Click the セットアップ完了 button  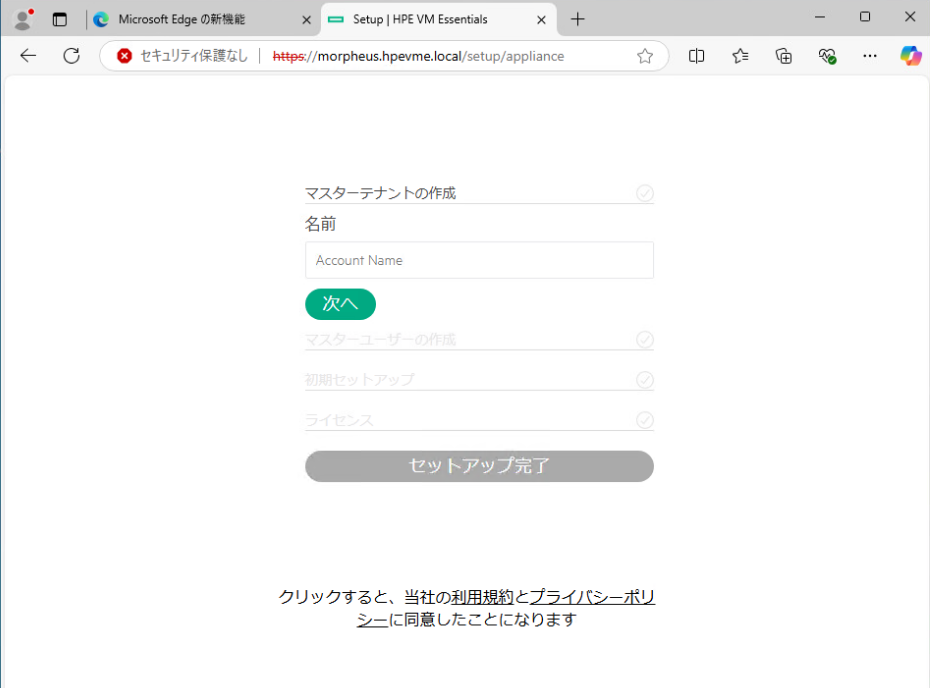pyautogui.click(x=479, y=466)
